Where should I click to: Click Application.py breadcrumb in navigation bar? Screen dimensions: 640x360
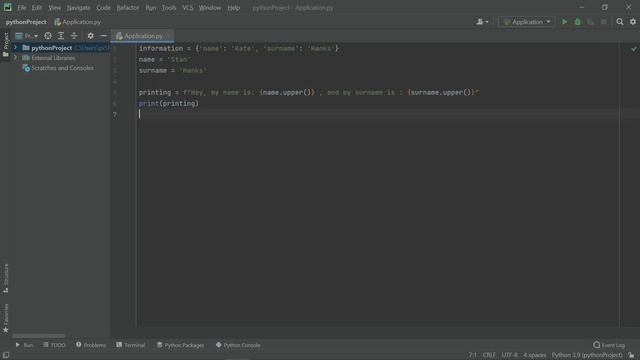pyautogui.click(x=78, y=22)
